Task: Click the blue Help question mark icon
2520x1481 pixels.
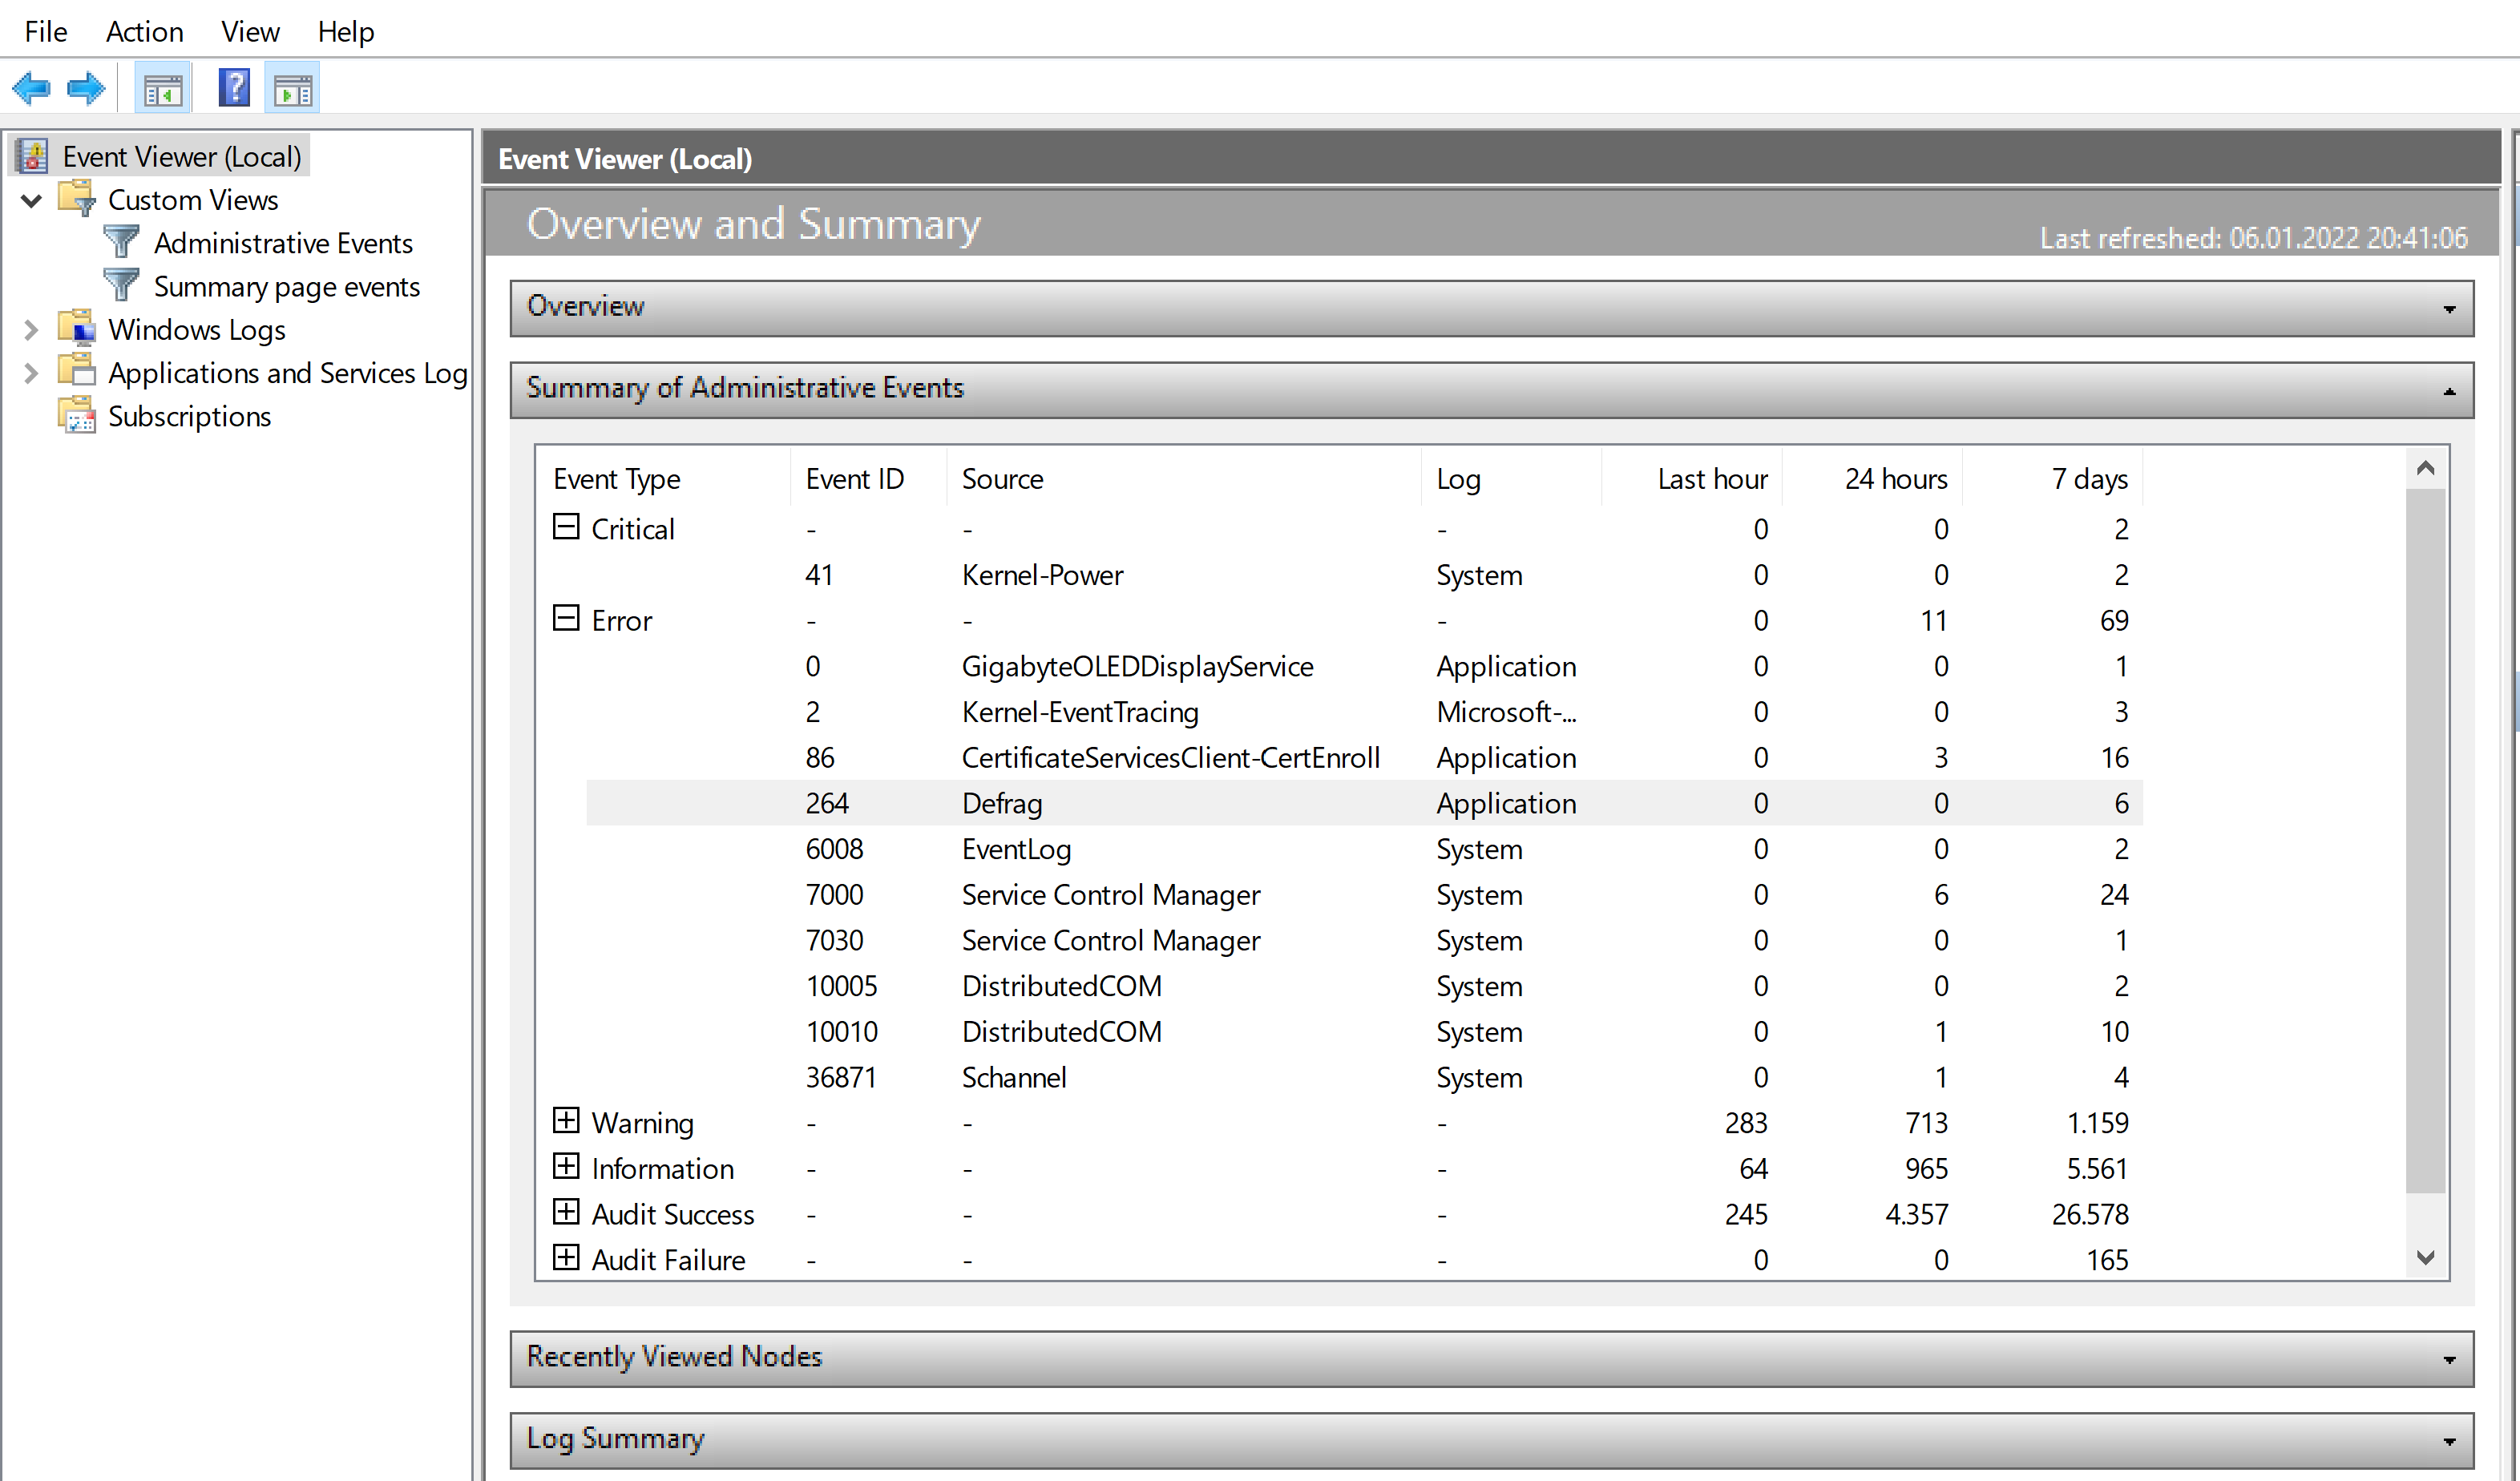Action: tap(234, 89)
